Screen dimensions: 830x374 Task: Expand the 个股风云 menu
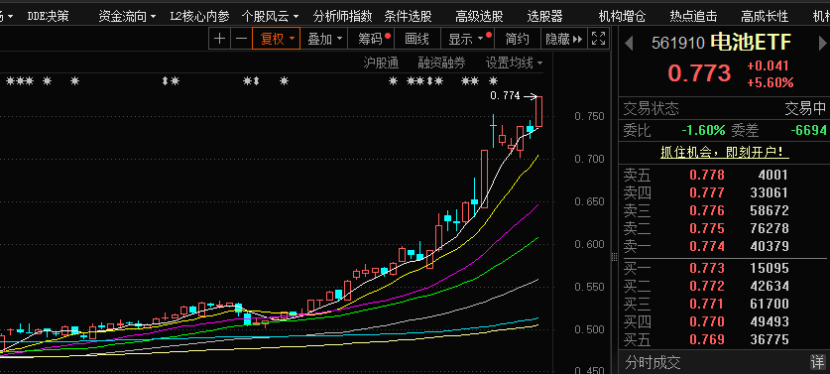pyautogui.click(x=270, y=16)
